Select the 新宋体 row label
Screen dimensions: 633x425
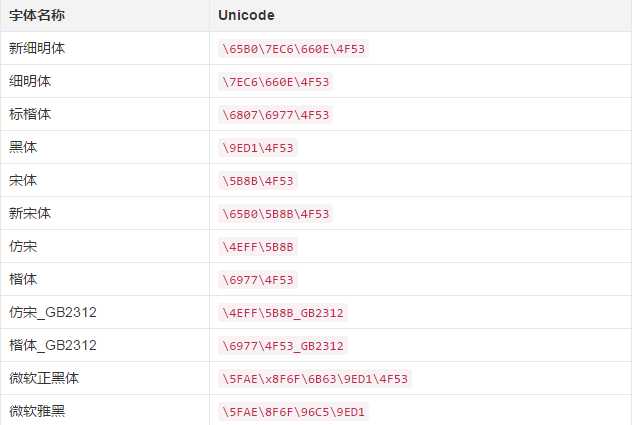[x=30, y=214]
